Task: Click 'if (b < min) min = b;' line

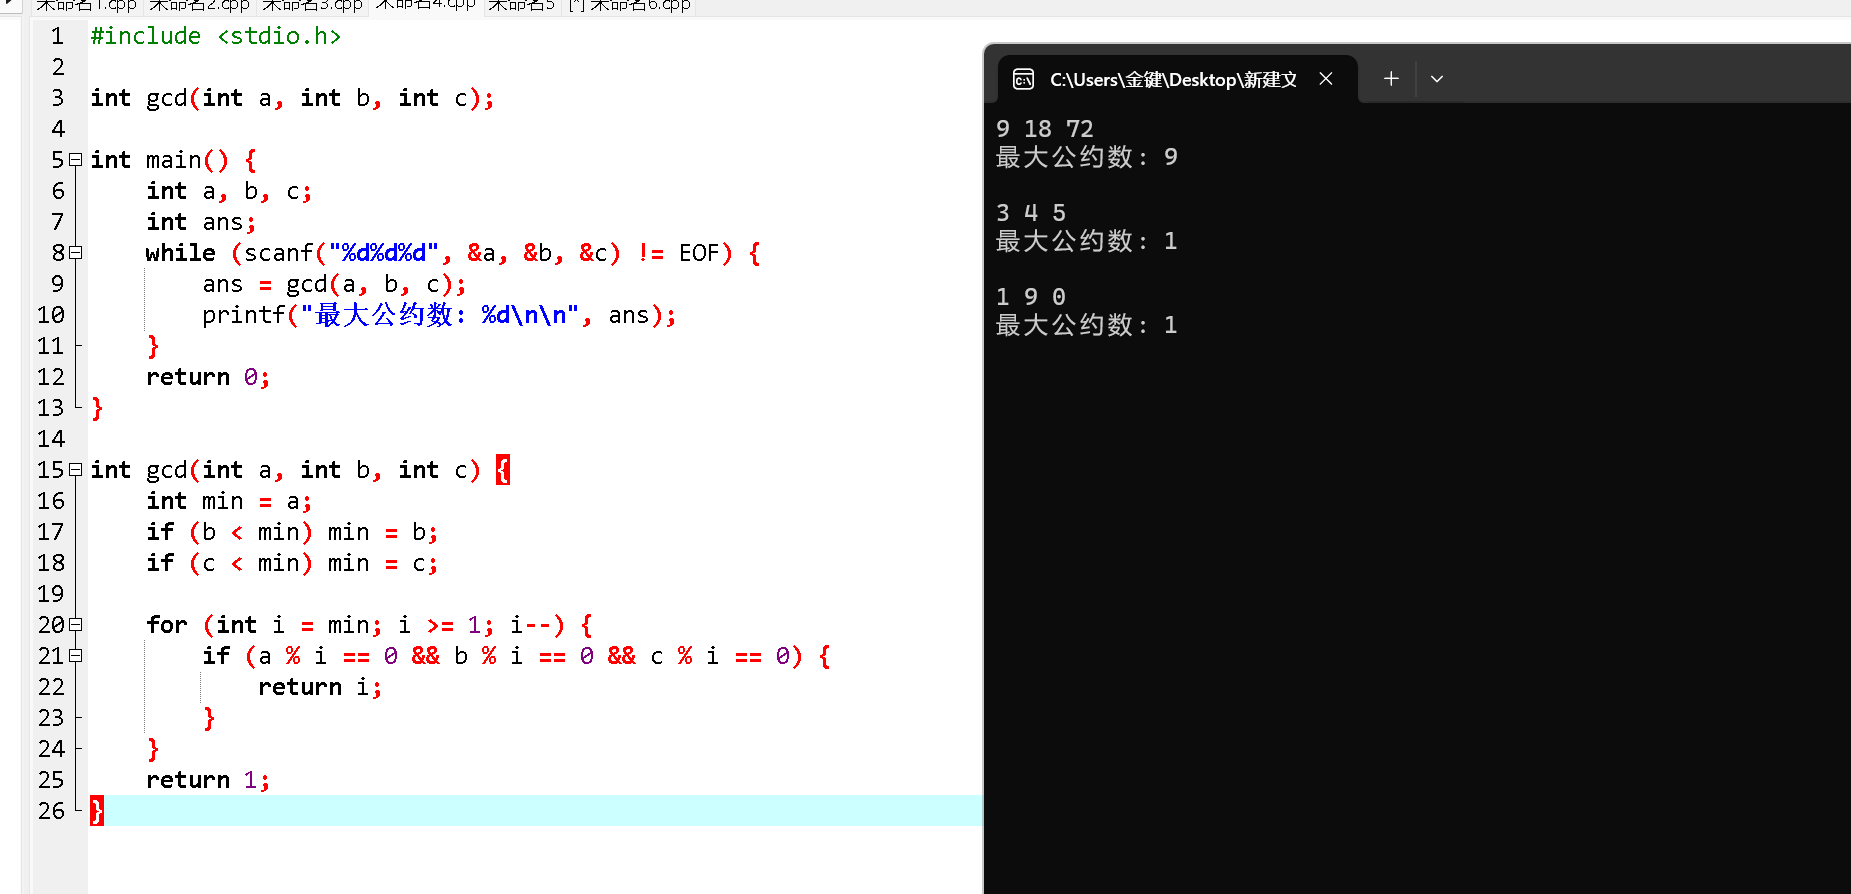Action: [292, 532]
